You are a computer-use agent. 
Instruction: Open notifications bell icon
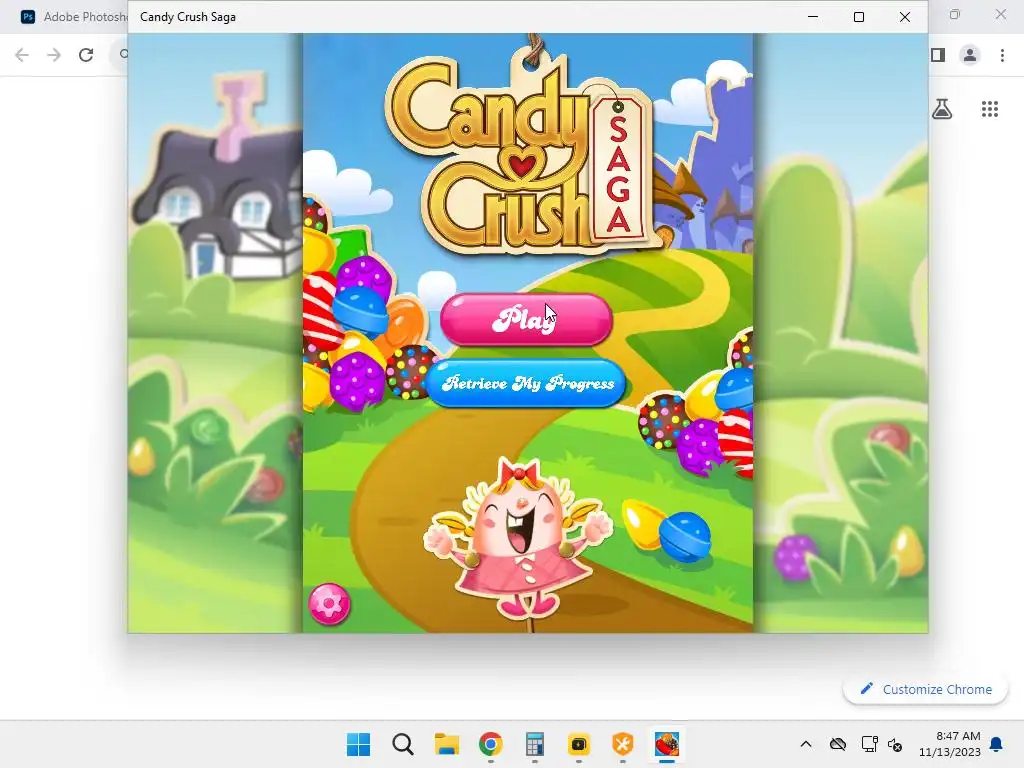pos(997,744)
